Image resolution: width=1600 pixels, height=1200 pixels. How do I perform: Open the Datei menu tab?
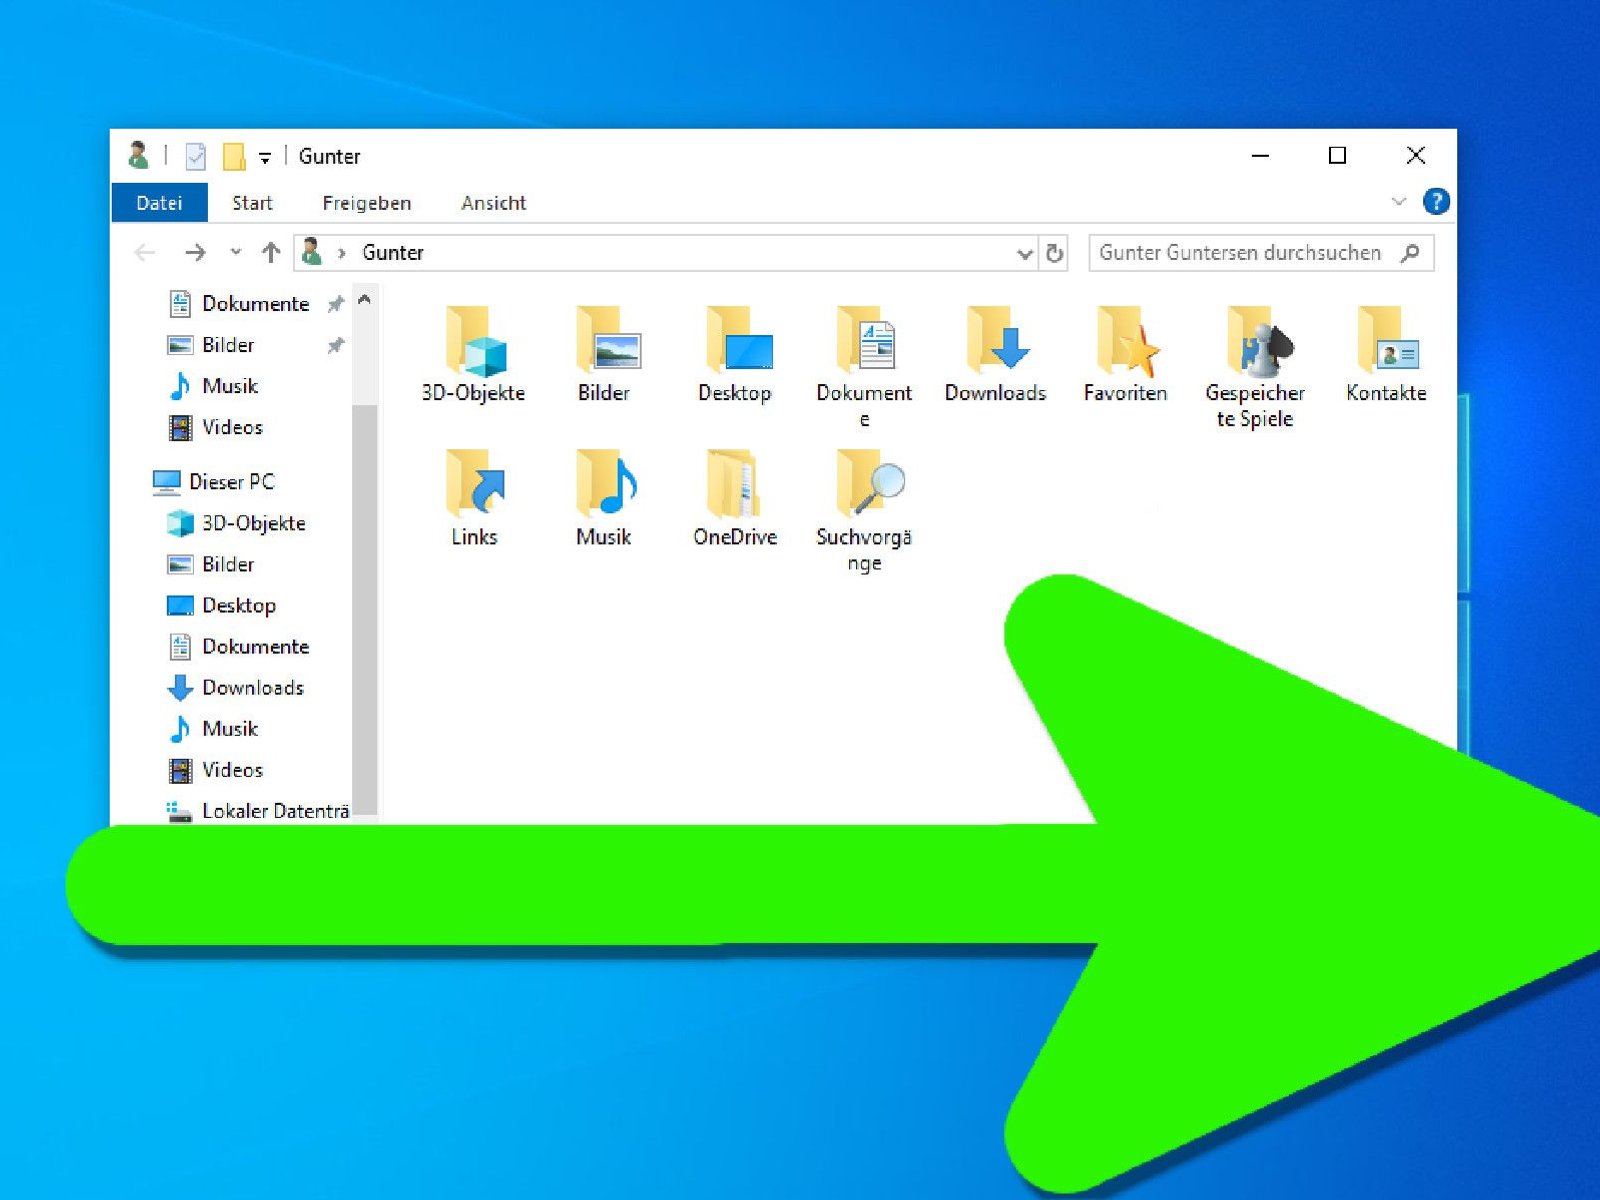click(159, 203)
